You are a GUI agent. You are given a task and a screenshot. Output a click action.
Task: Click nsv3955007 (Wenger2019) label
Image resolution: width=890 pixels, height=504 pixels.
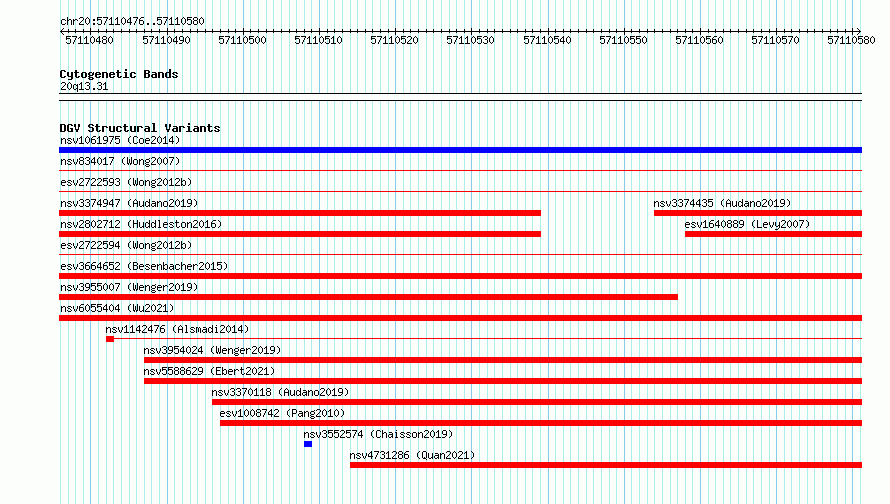129,287
